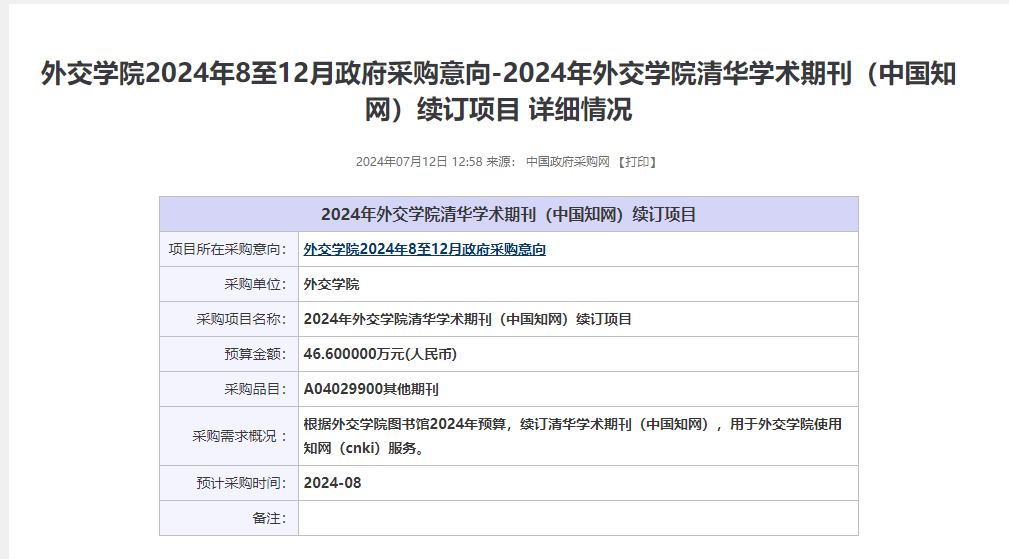Select the expected purchase date 2024-08
This screenshot has height=559, width=1009.
tap(332, 483)
